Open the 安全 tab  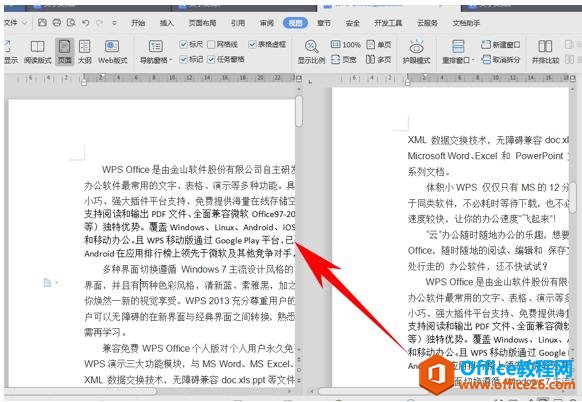pyautogui.click(x=353, y=23)
